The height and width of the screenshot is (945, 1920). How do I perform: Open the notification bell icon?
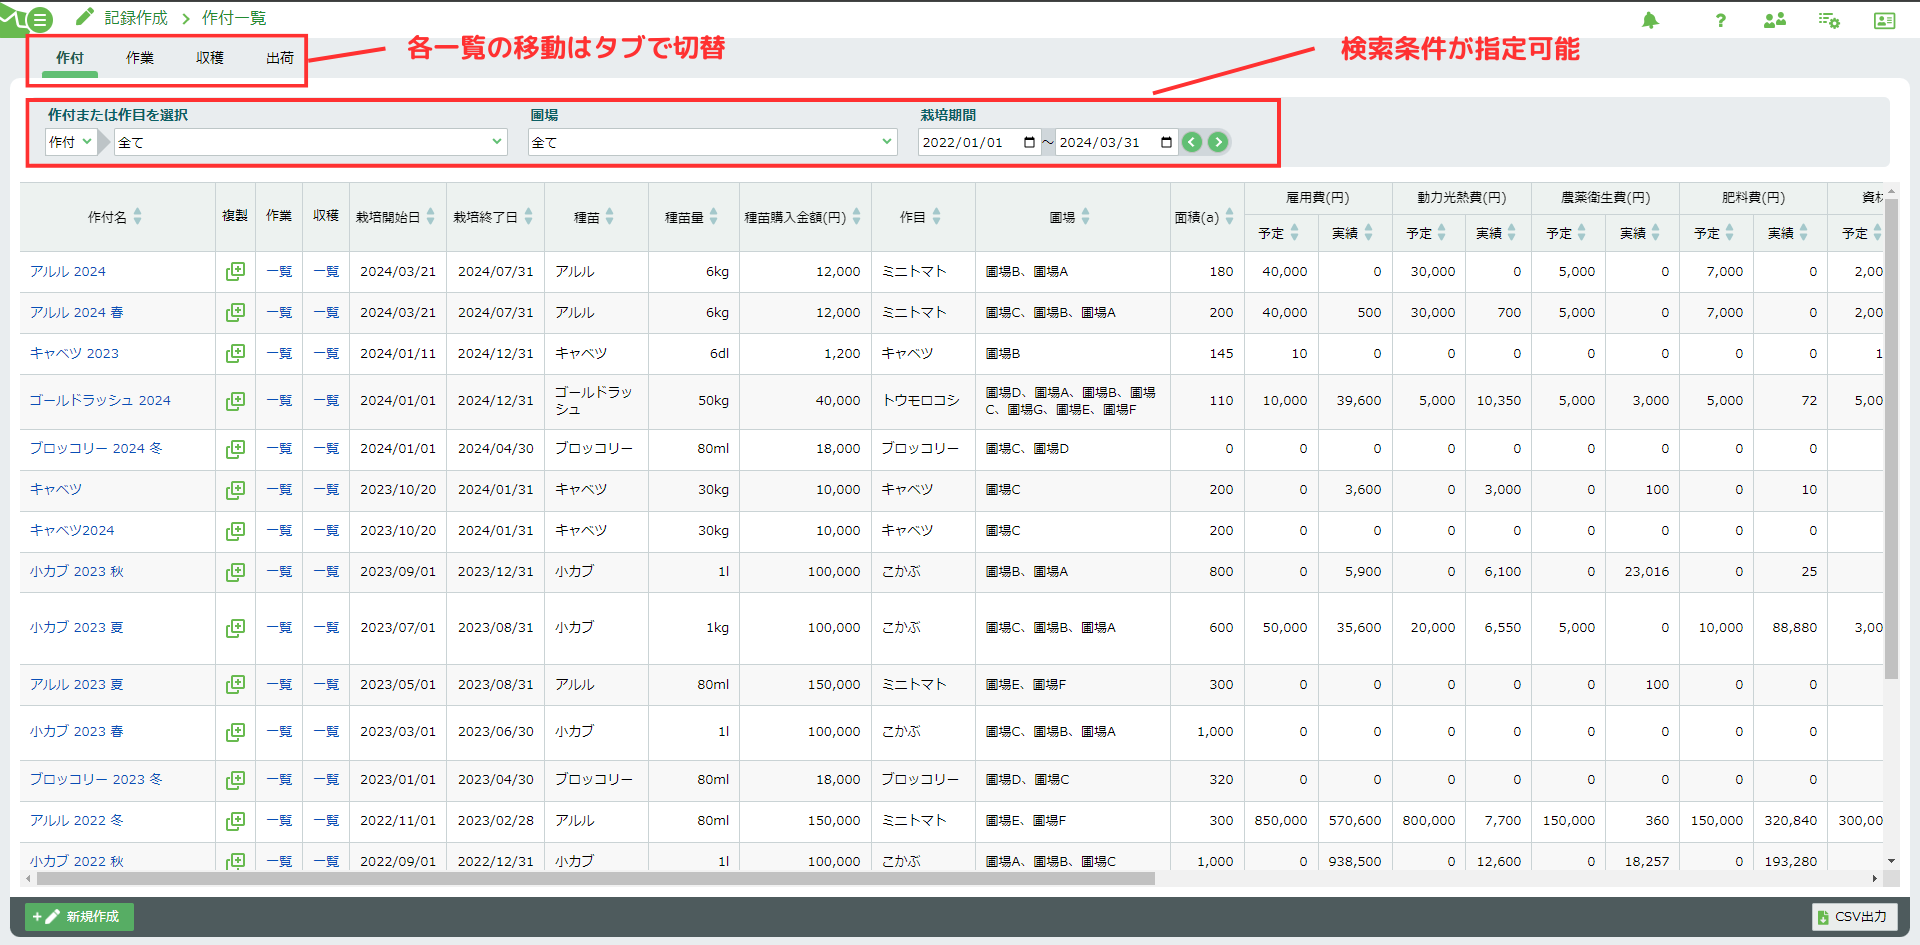click(1650, 20)
